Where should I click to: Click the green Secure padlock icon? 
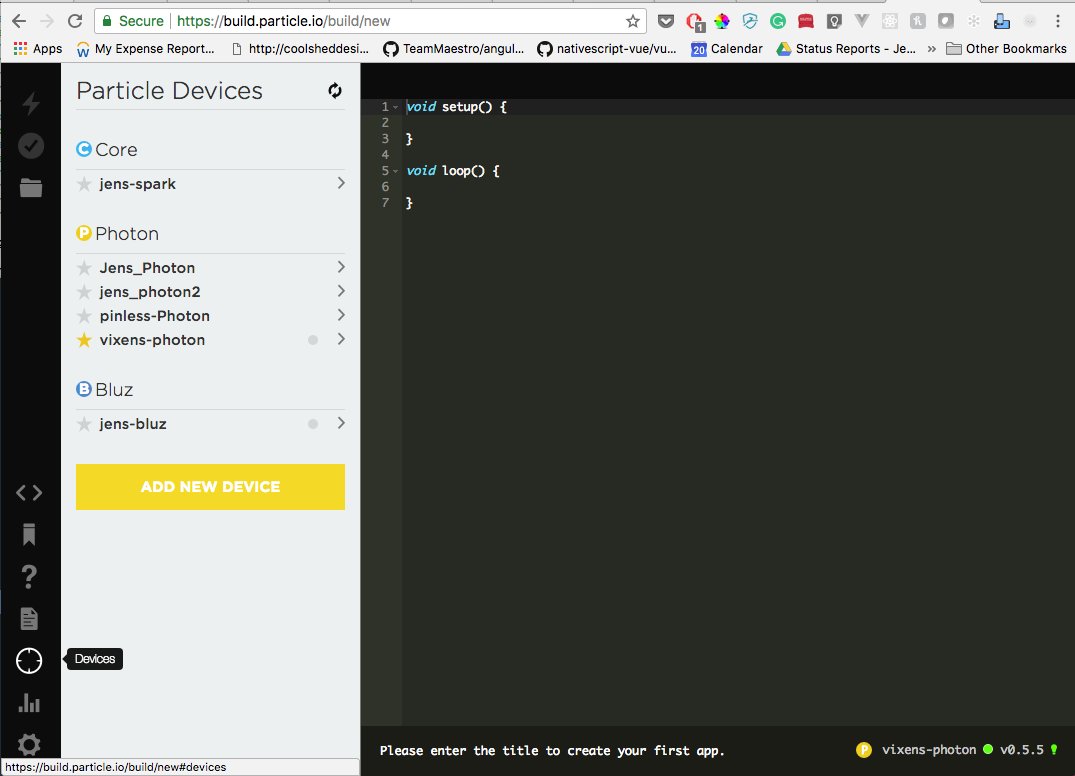coord(107,21)
